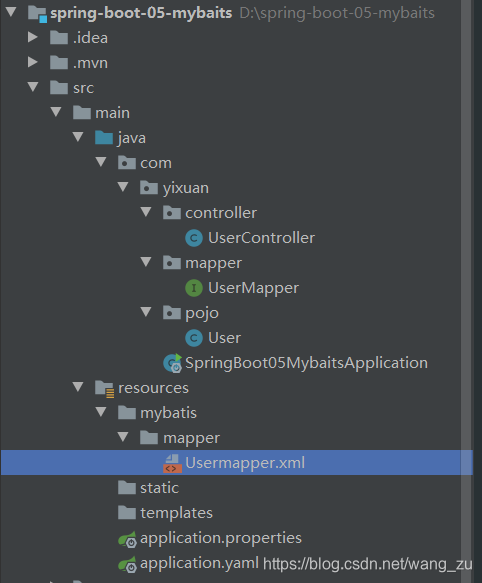Click the static folder icon
Screen dimensions: 482x583
(x=127, y=487)
